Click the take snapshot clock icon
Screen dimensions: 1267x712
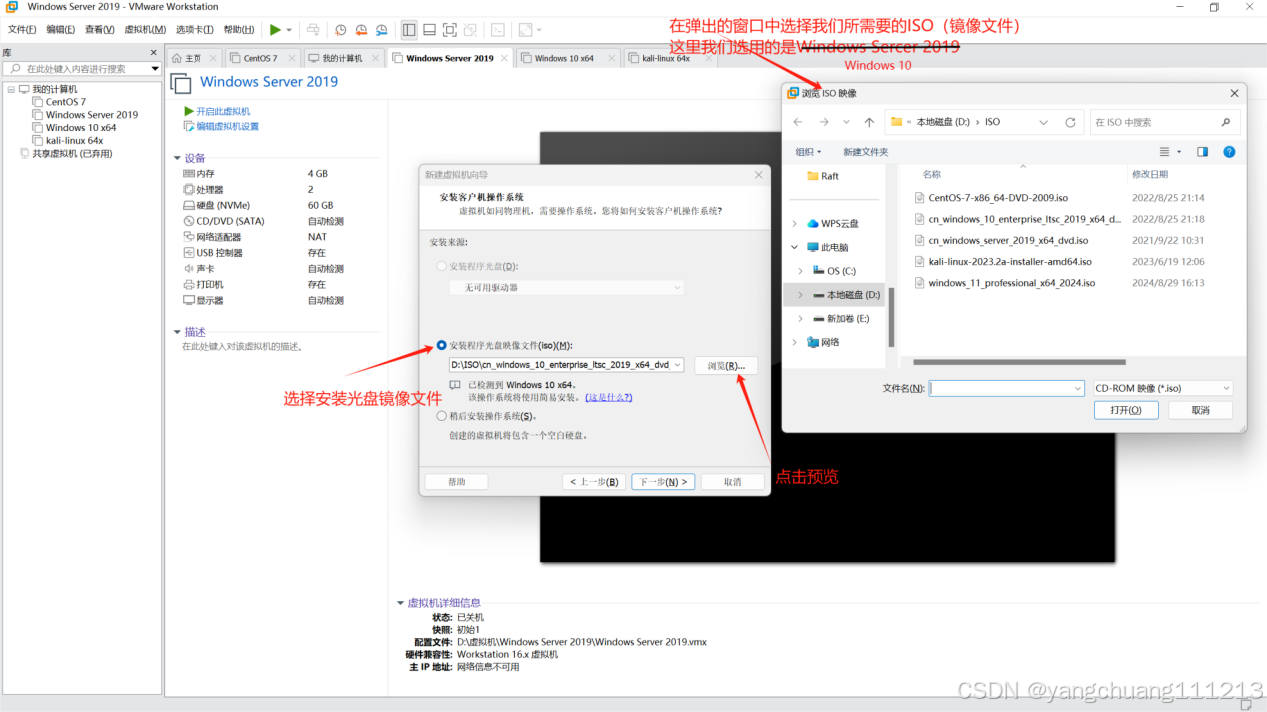341,30
